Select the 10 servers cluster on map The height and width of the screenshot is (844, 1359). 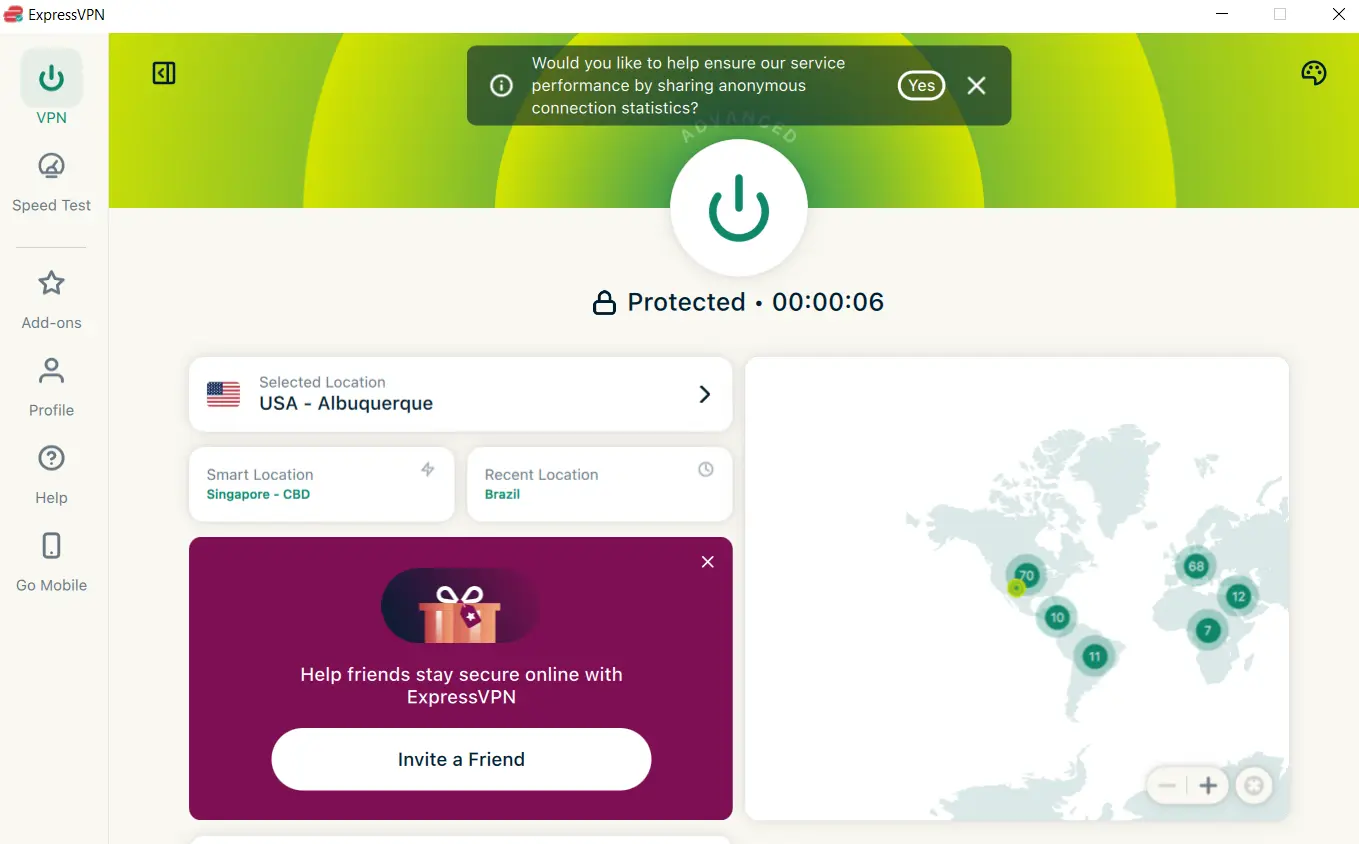[1057, 617]
